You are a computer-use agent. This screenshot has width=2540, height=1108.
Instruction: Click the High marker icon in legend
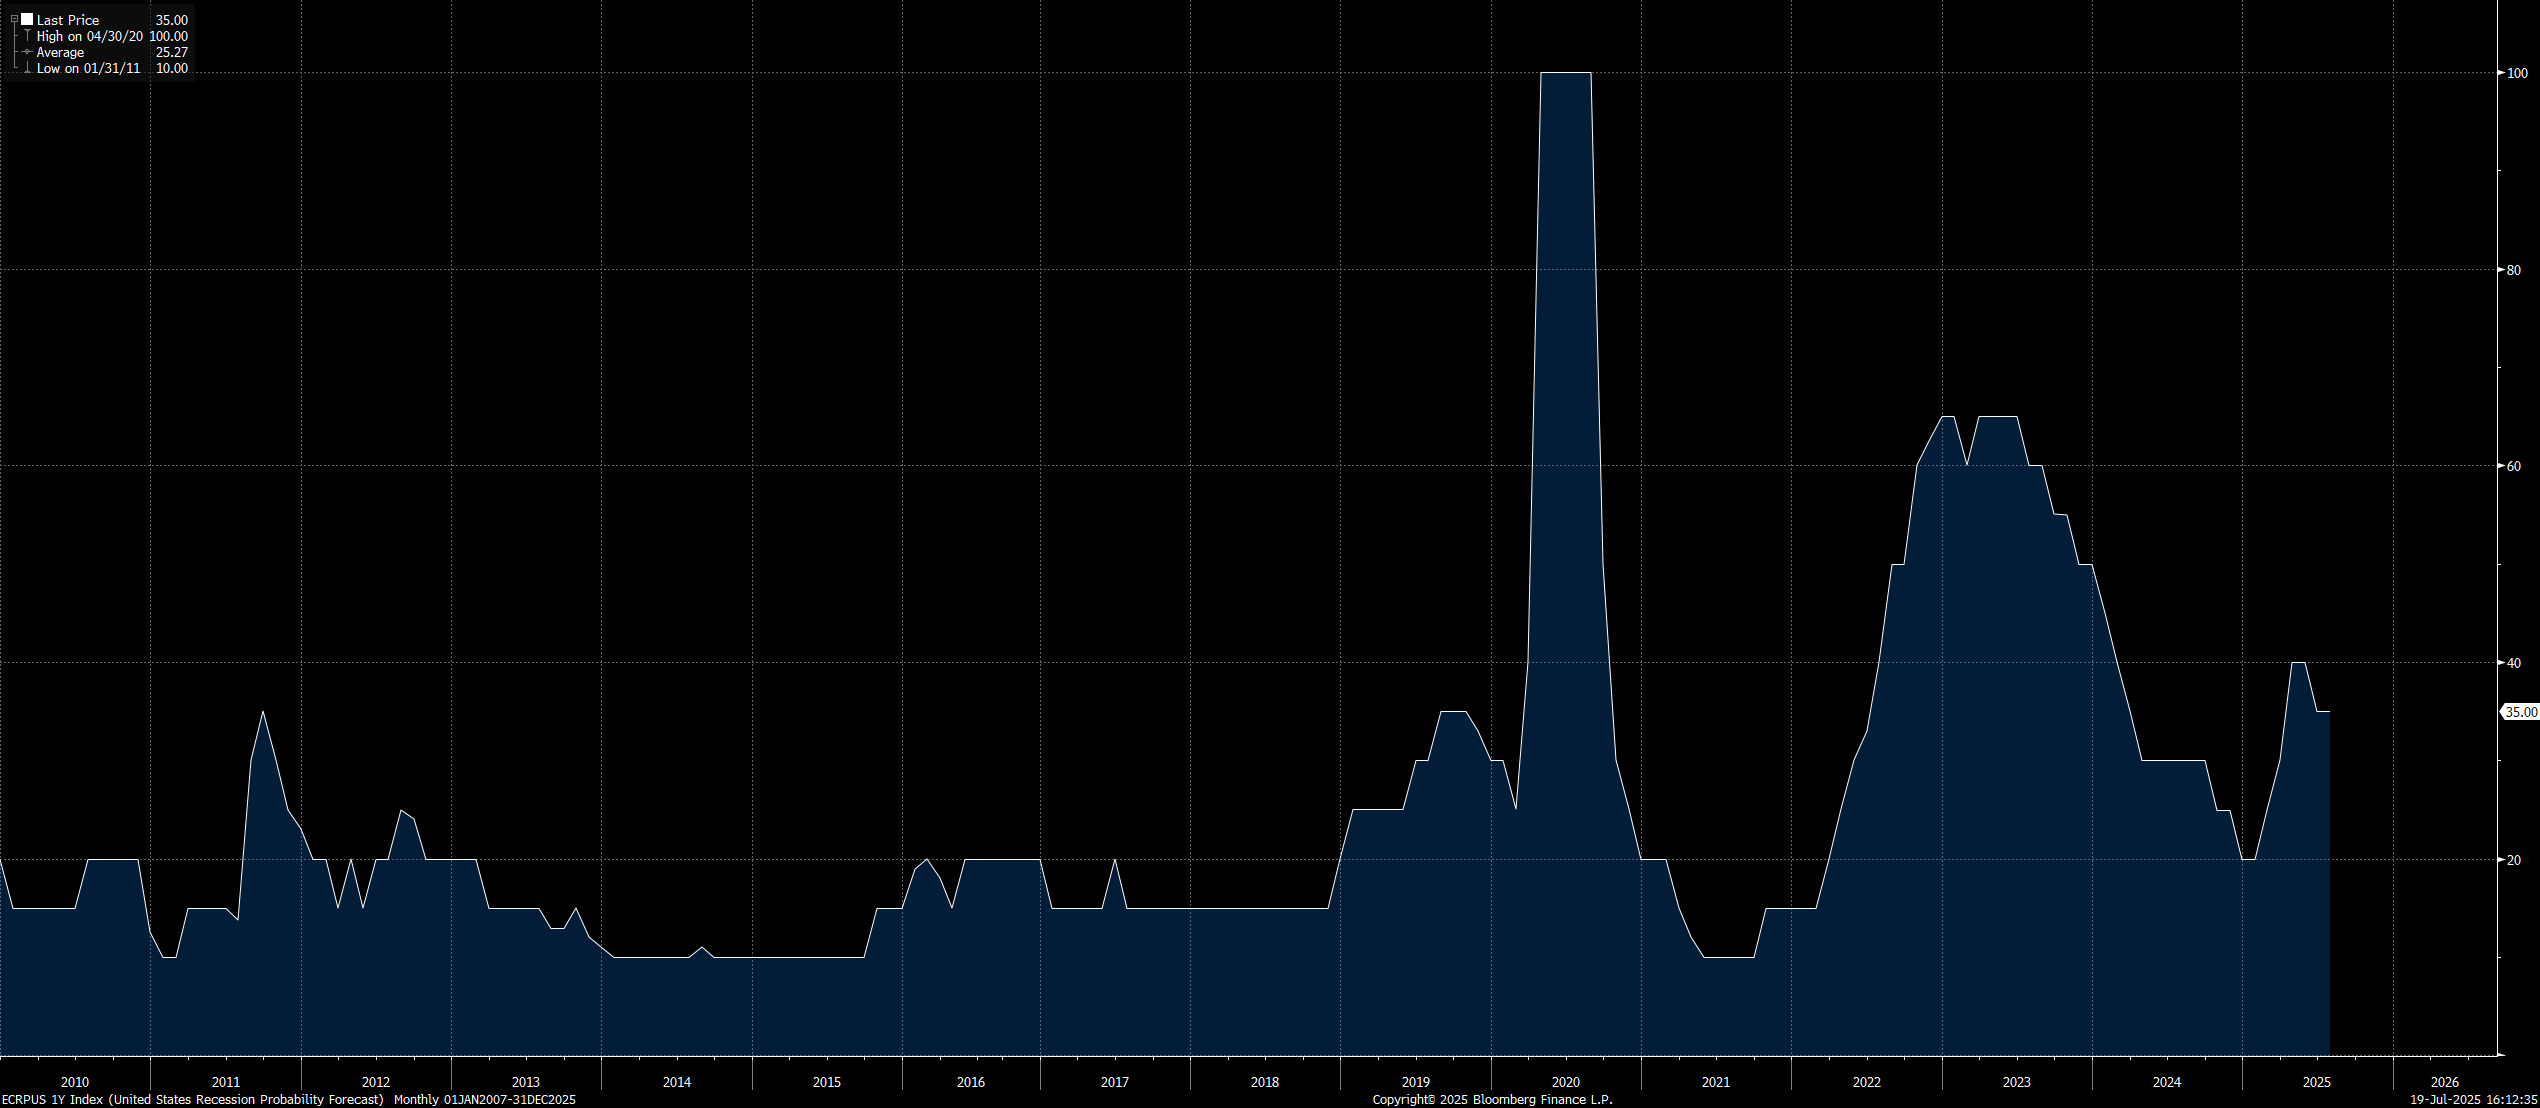point(27,36)
